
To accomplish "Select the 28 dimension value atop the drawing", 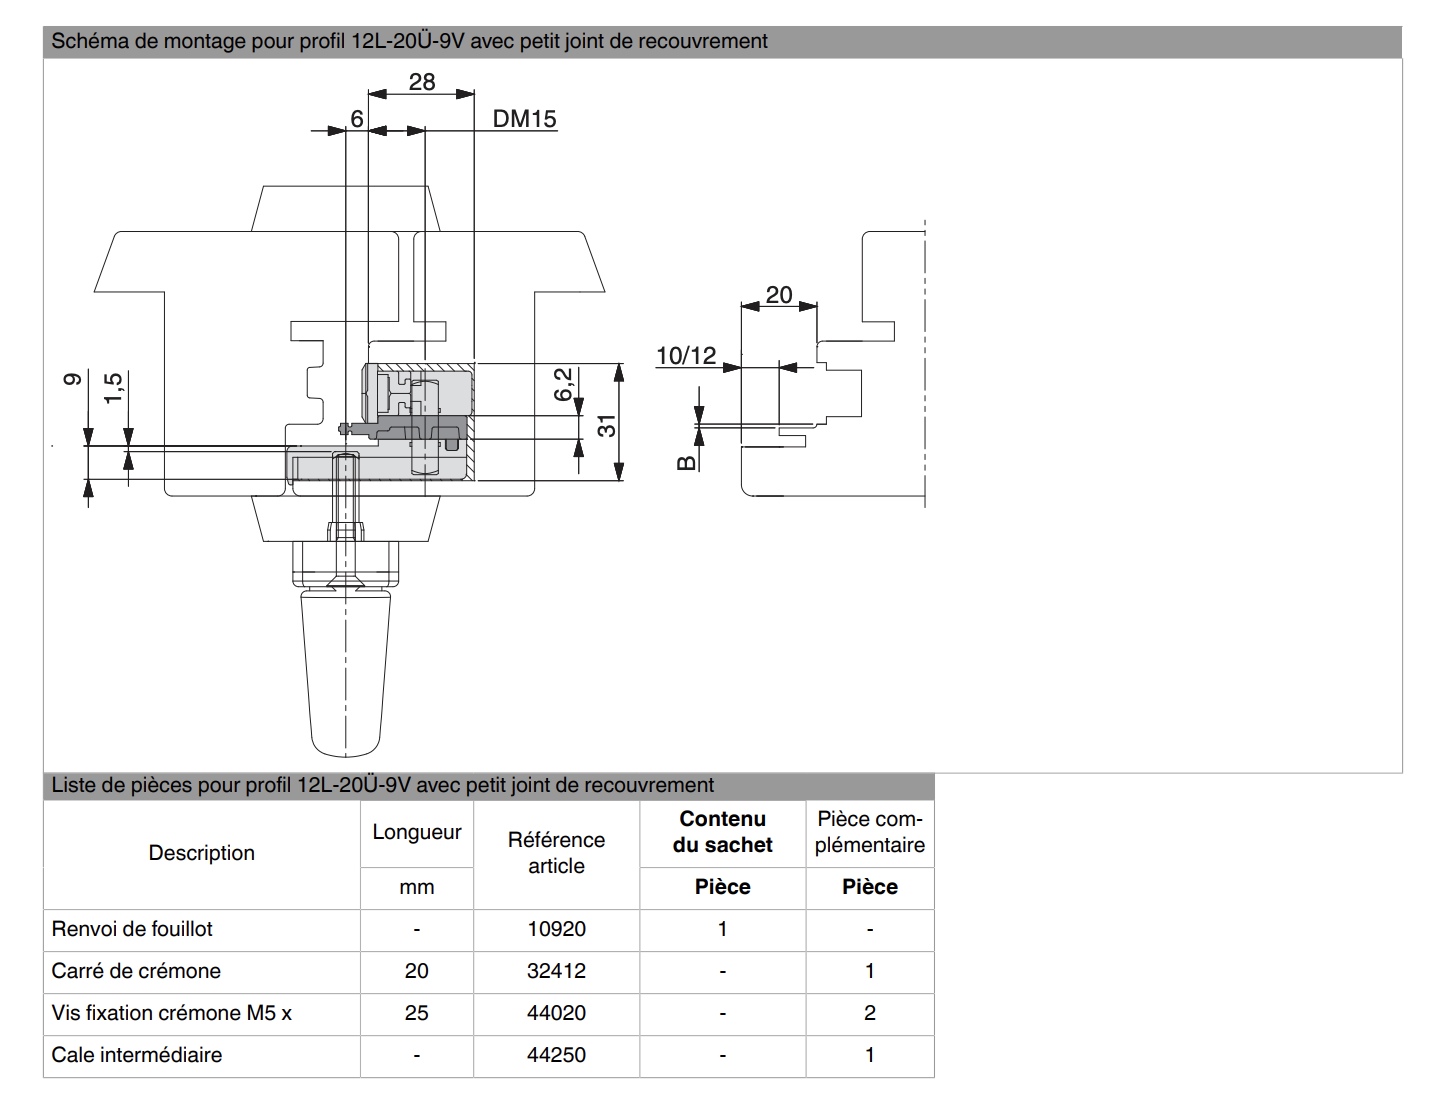I will (422, 82).
